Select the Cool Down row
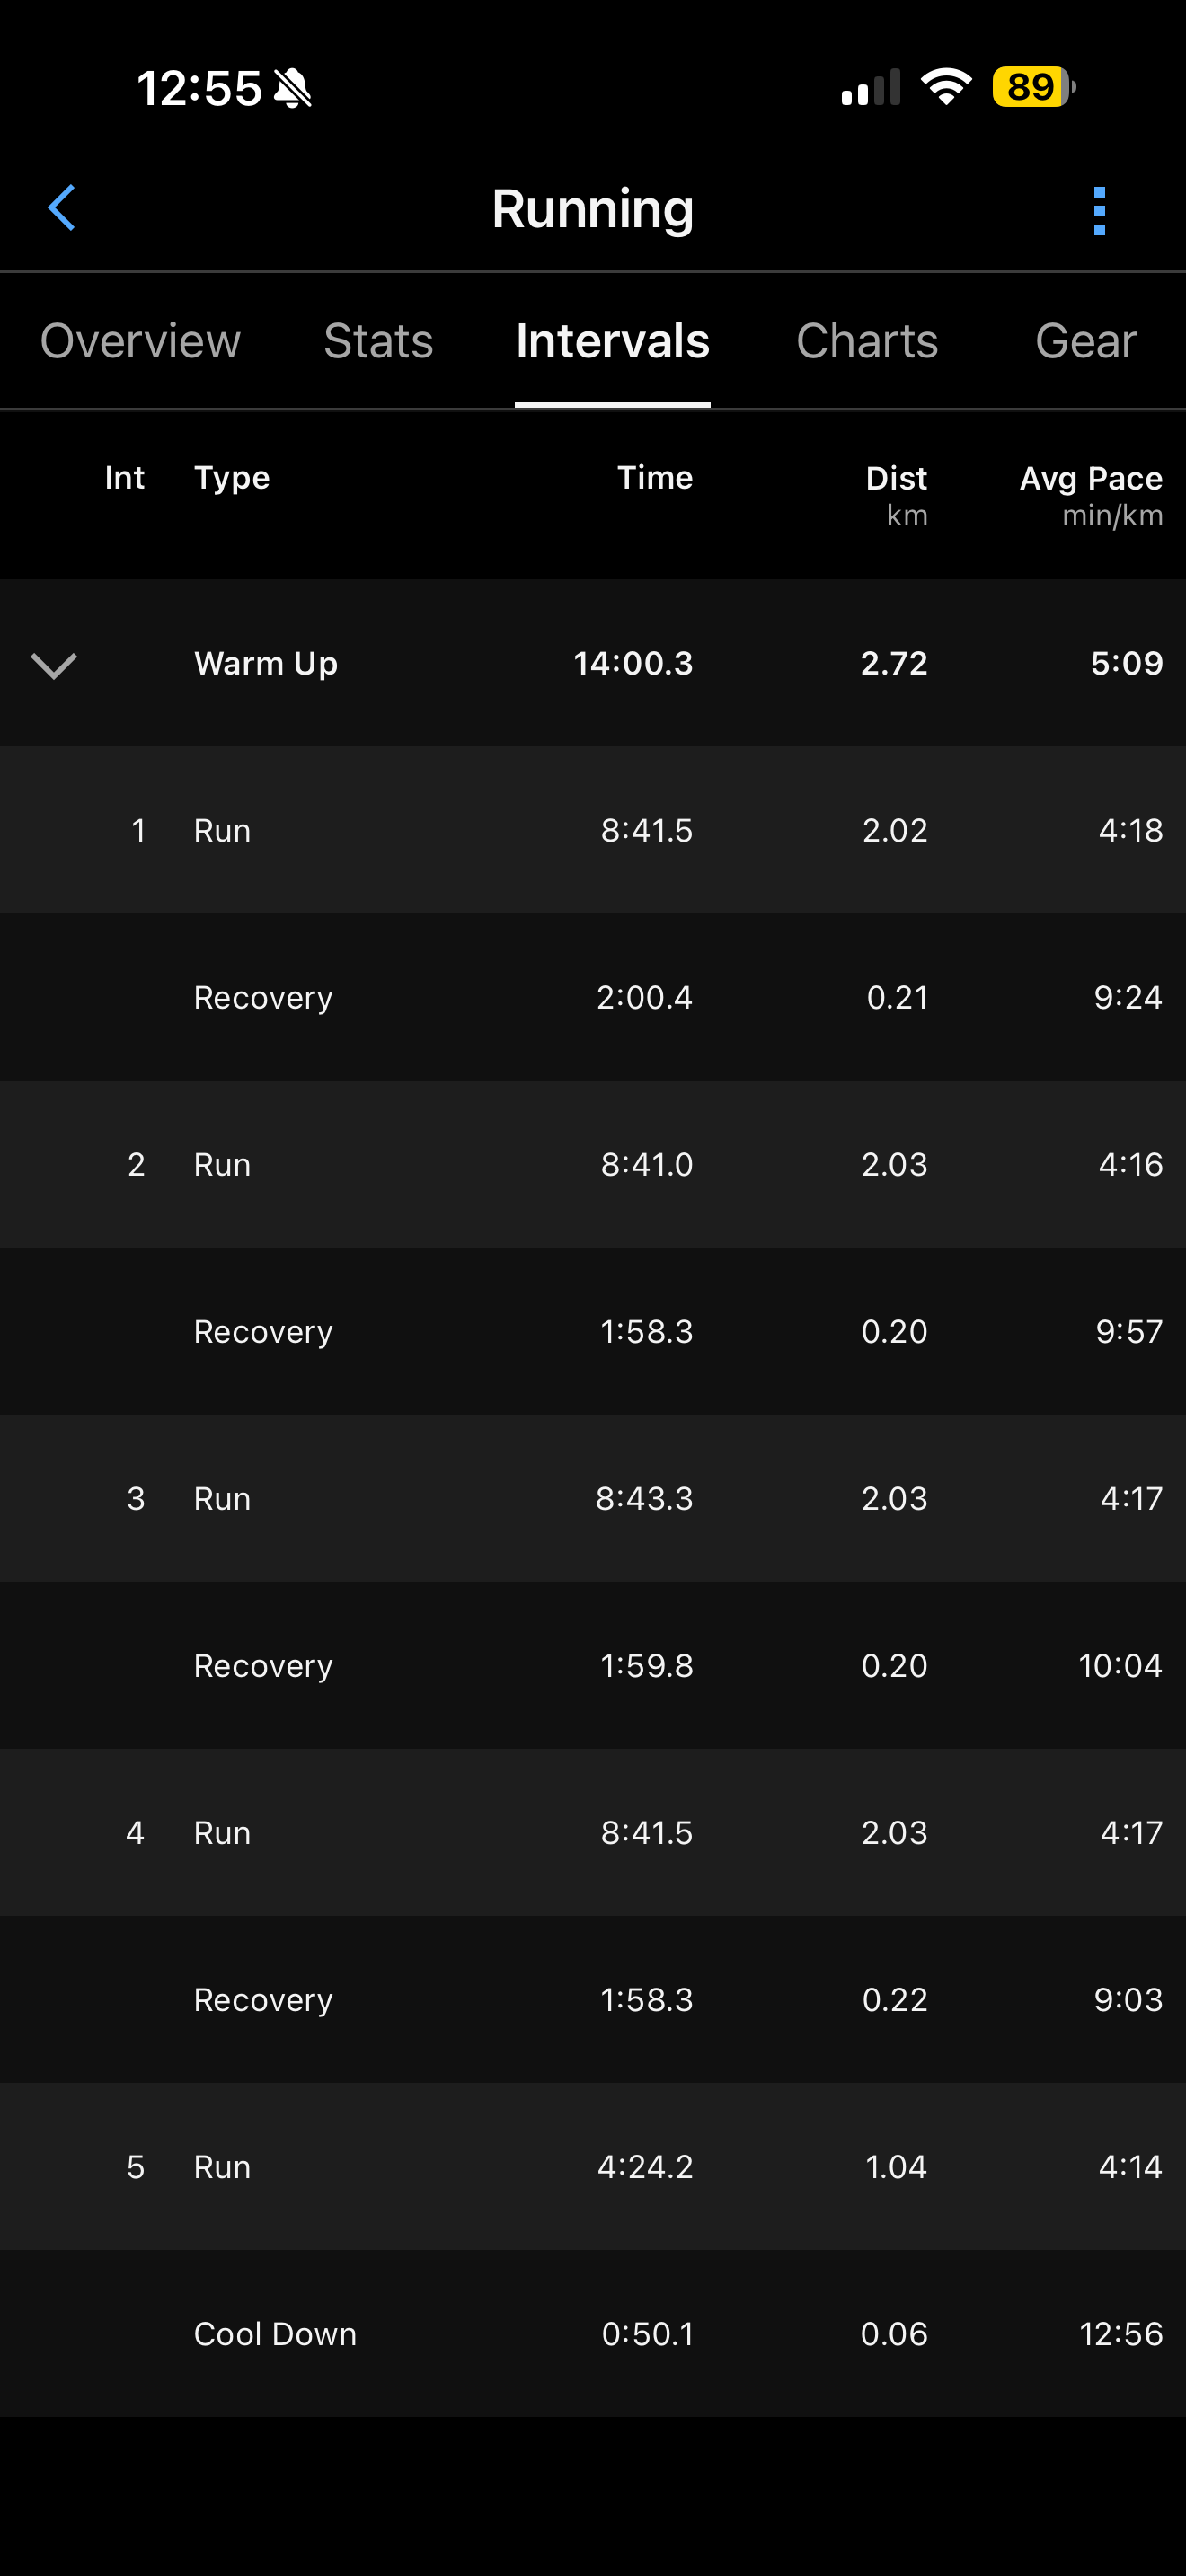This screenshot has height=2576, width=1186. point(593,2334)
